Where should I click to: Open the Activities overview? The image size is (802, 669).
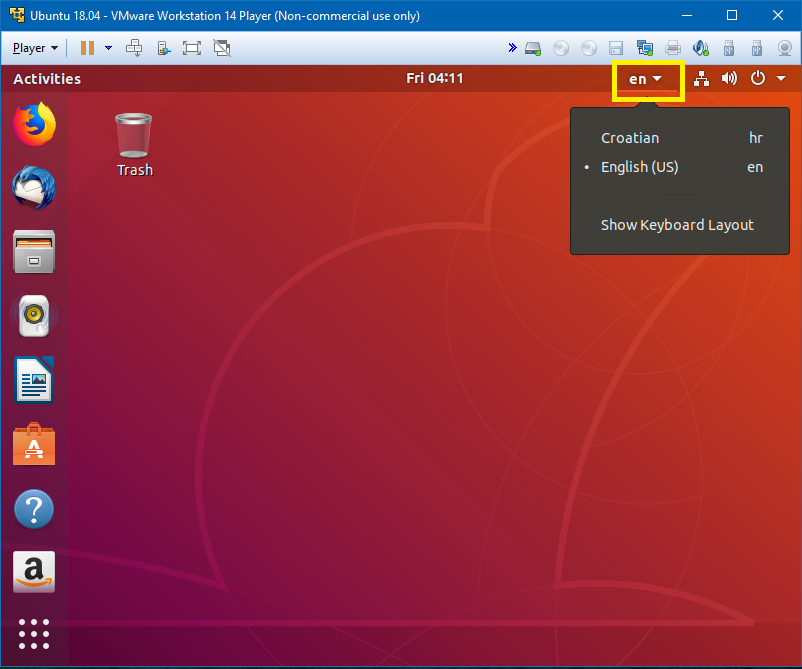pos(47,79)
